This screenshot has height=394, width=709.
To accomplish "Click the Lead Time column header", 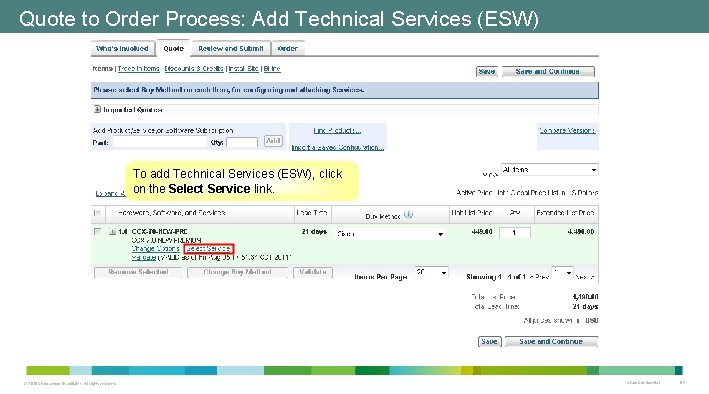I will click(x=312, y=213).
